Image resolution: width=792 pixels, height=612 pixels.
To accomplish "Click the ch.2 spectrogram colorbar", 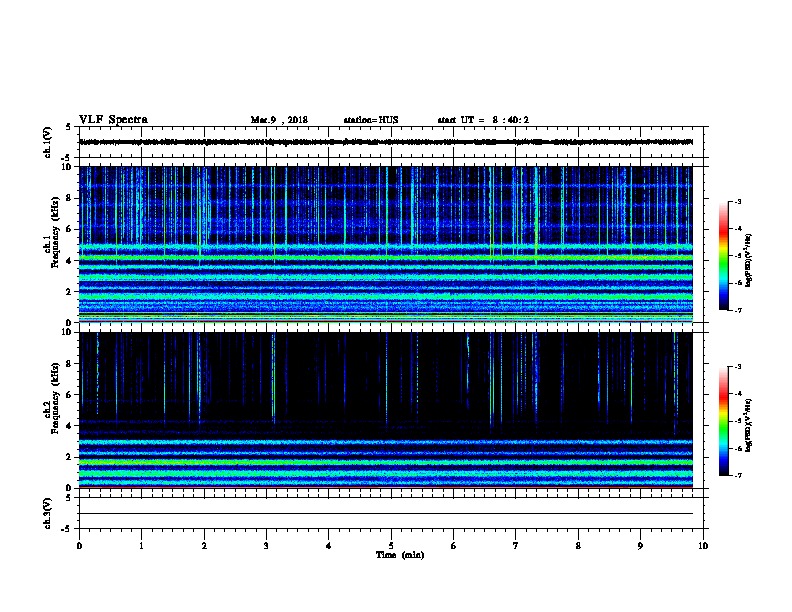I will click(723, 421).
